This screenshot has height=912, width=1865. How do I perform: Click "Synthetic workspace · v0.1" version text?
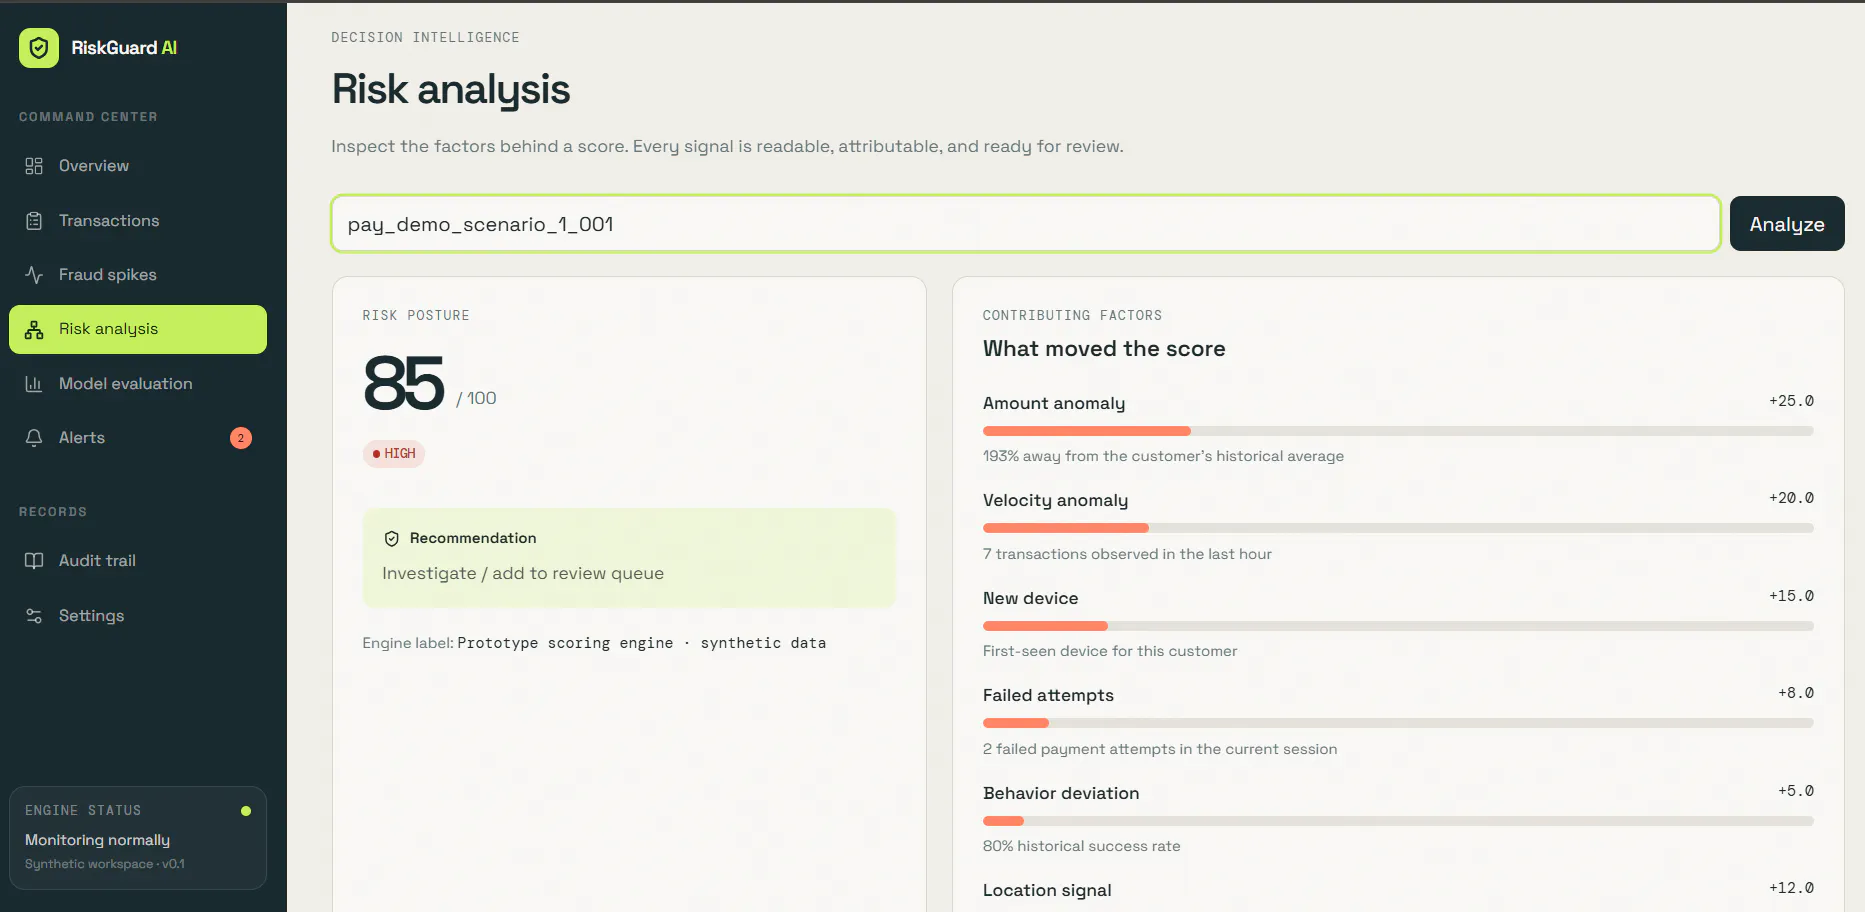click(x=105, y=864)
